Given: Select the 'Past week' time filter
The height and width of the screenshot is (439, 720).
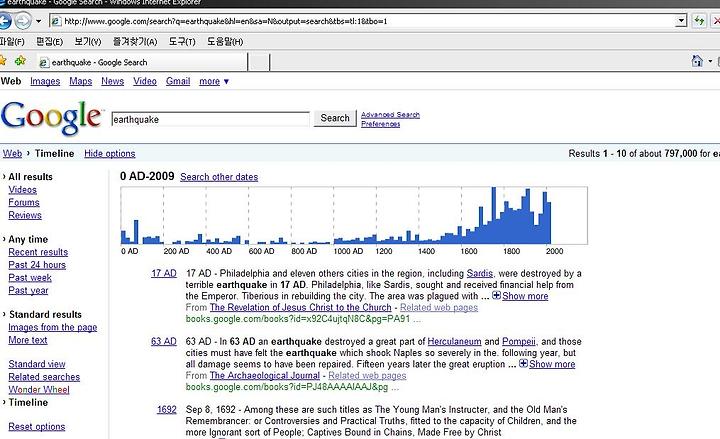Looking at the screenshot, I should pyautogui.click(x=30, y=278).
